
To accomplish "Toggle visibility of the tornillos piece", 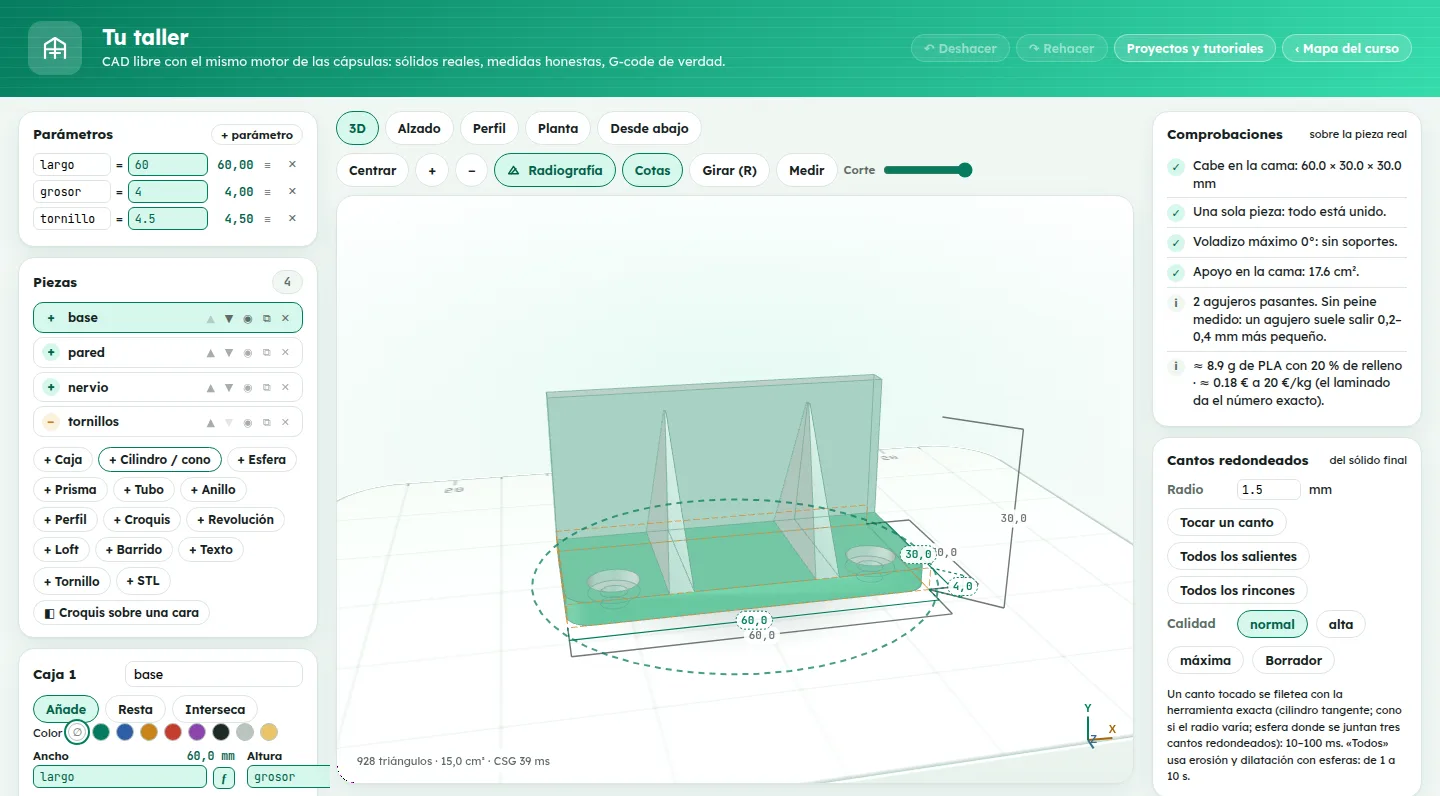I will [x=248, y=422].
